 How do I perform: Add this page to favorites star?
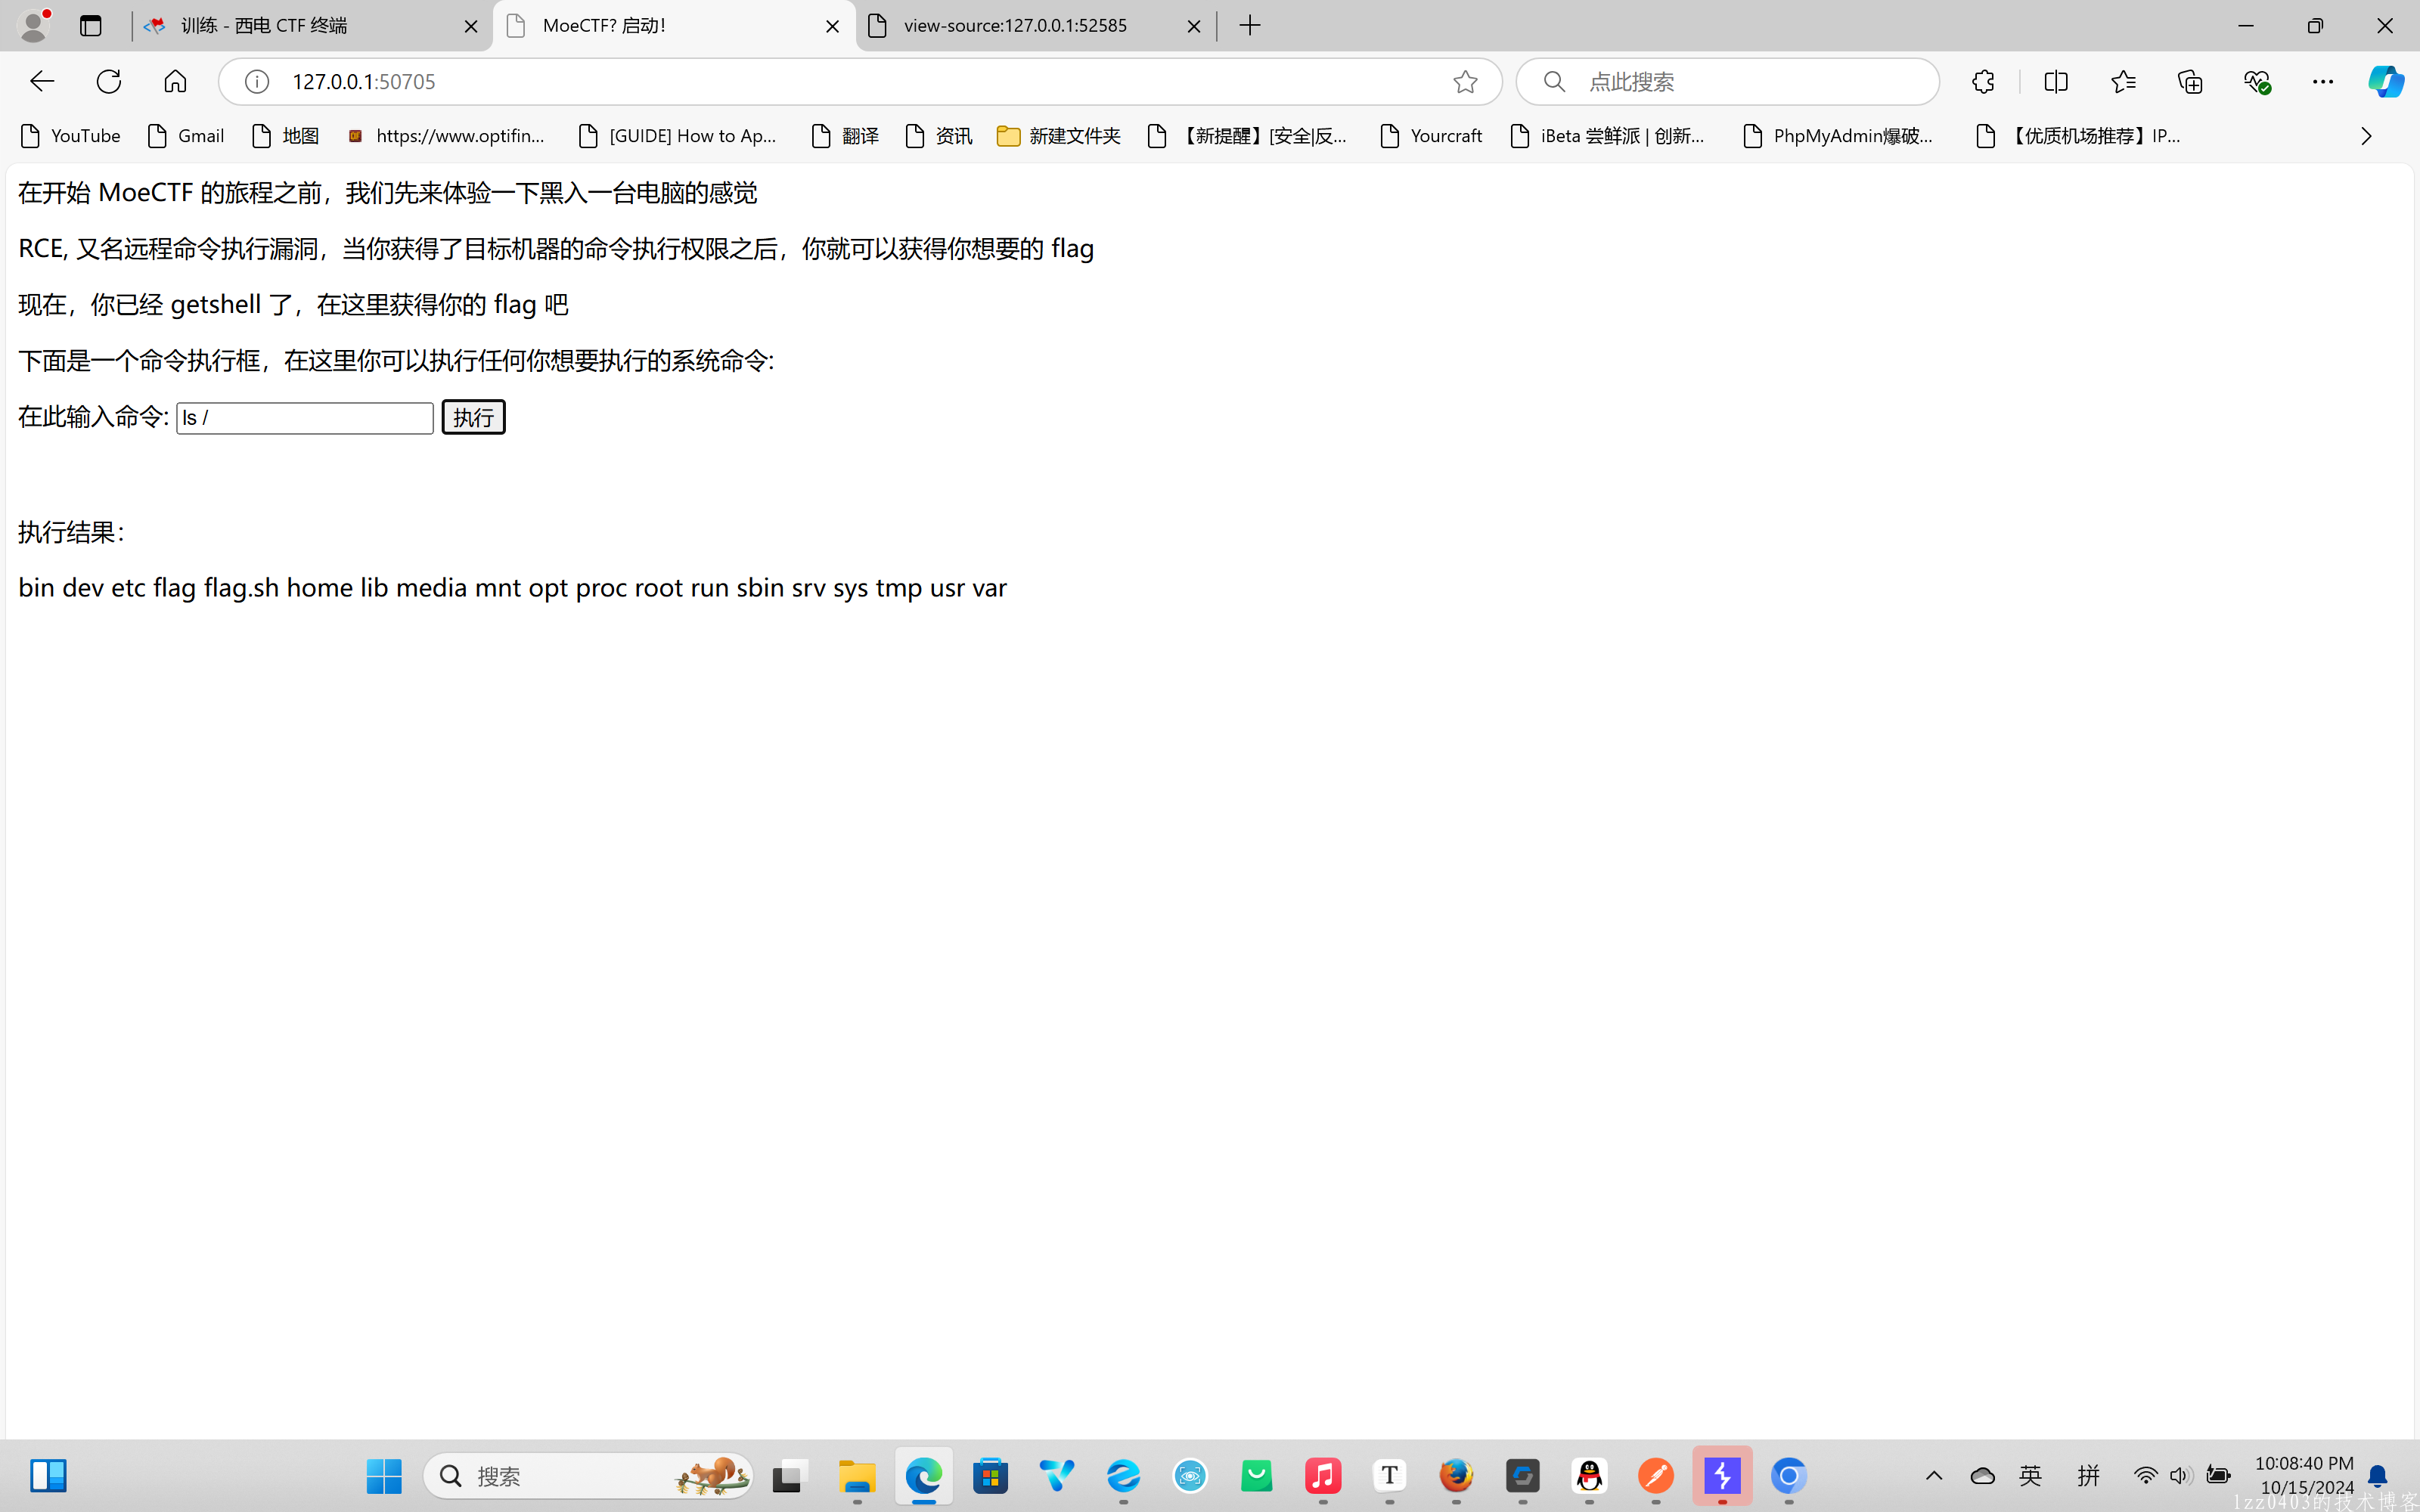click(1465, 81)
